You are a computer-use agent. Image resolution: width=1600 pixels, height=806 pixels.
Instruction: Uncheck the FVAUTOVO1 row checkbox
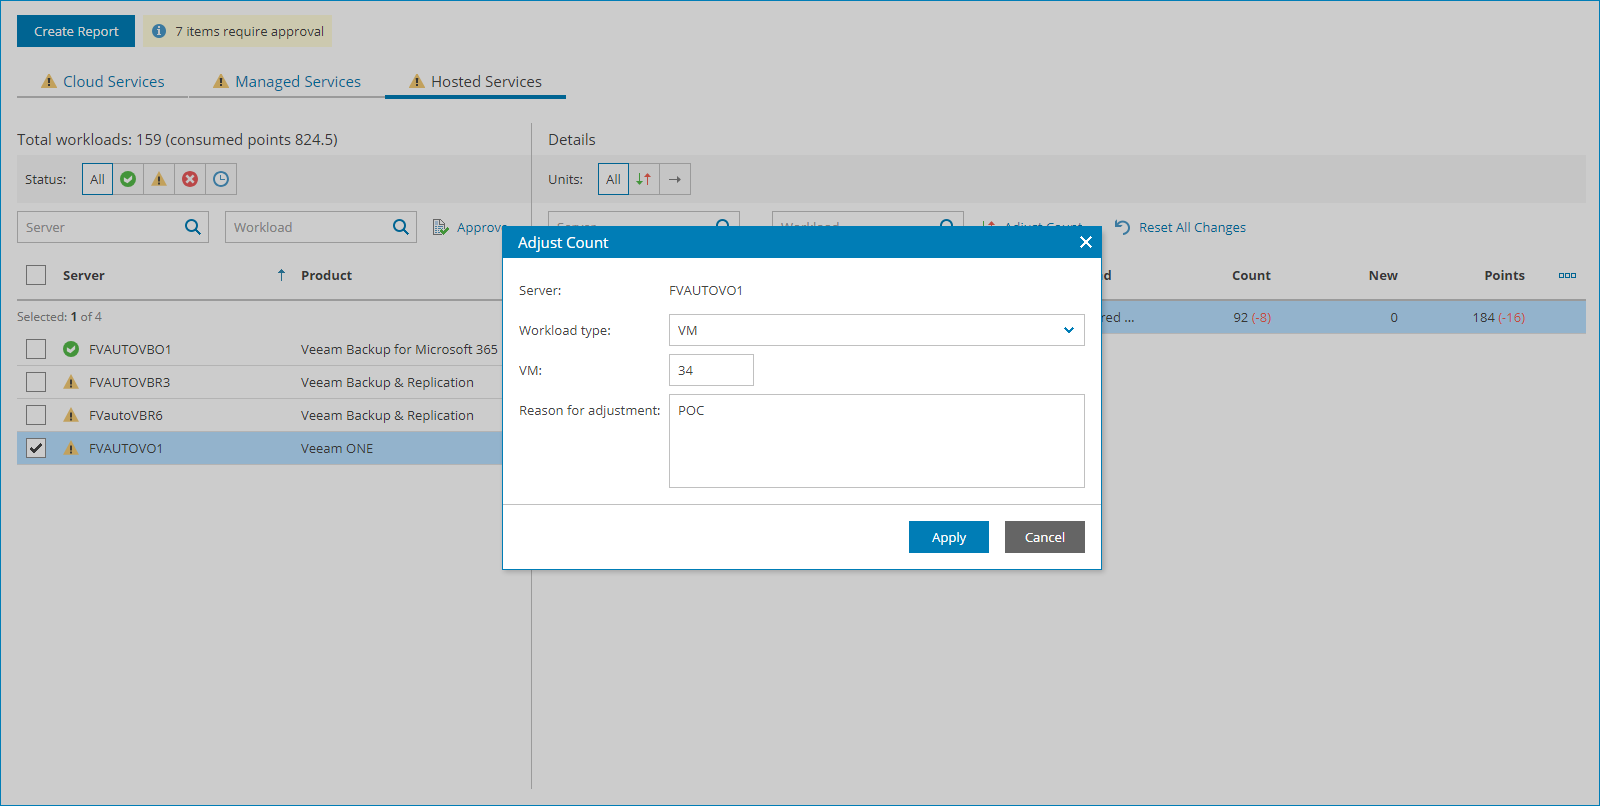tap(36, 448)
